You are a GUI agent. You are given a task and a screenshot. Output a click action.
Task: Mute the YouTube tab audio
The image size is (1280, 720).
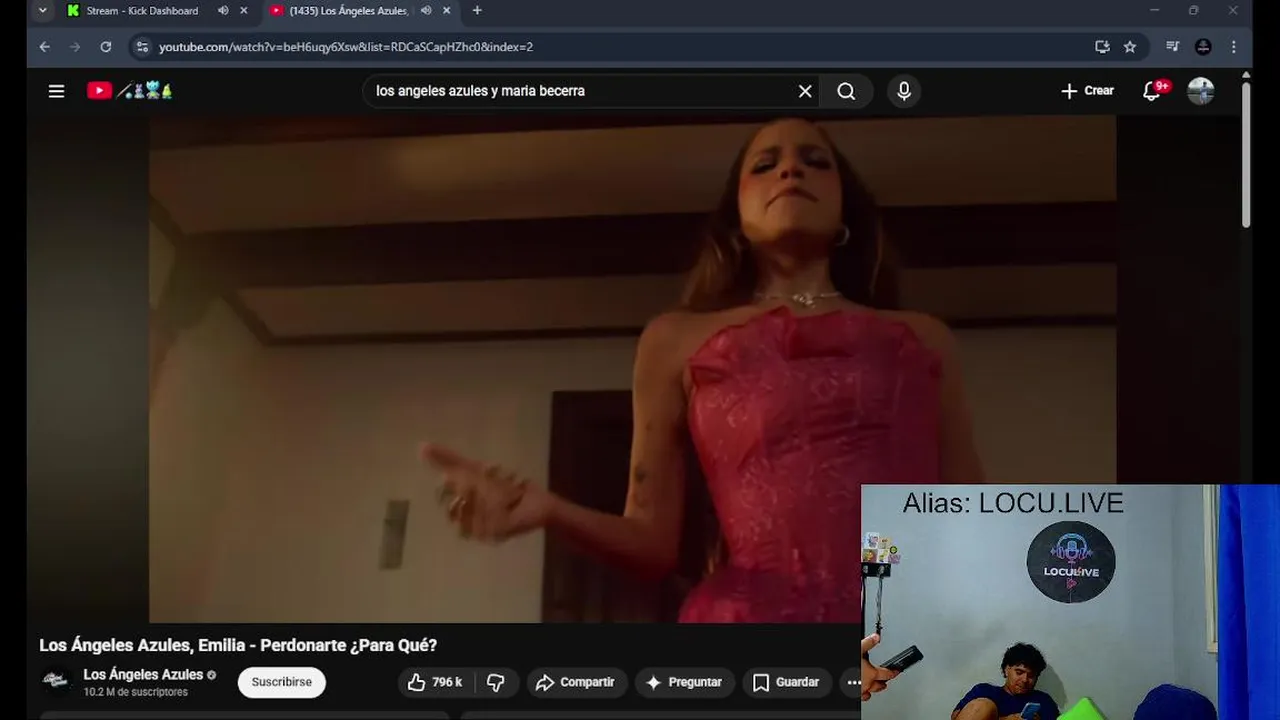(x=426, y=11)
